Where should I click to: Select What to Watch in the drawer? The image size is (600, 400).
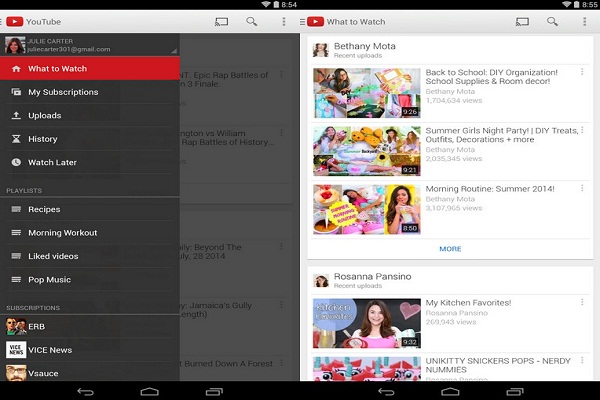90,69
